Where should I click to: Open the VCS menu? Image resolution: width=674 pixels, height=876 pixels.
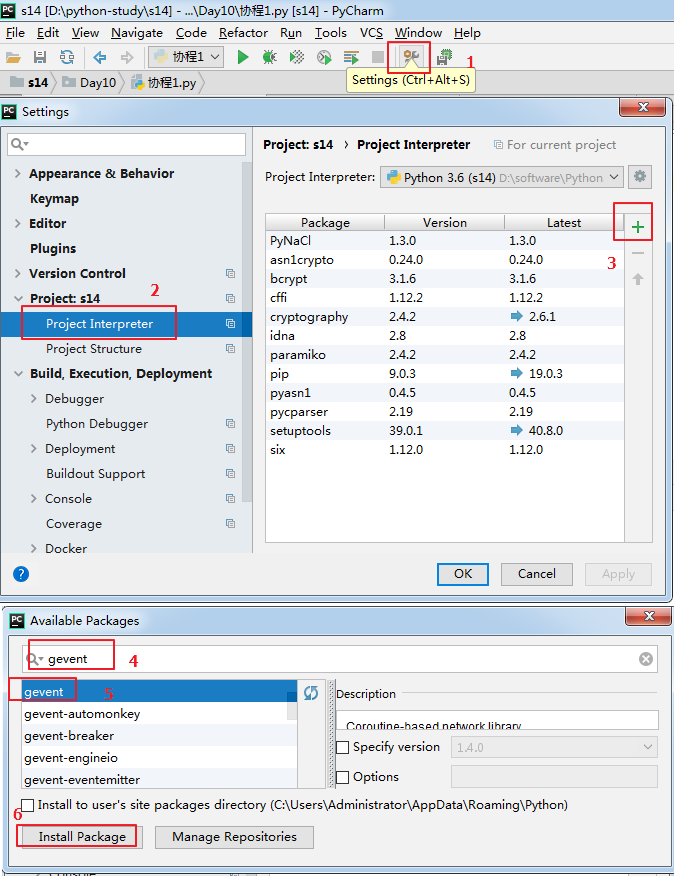click(371, 33)
